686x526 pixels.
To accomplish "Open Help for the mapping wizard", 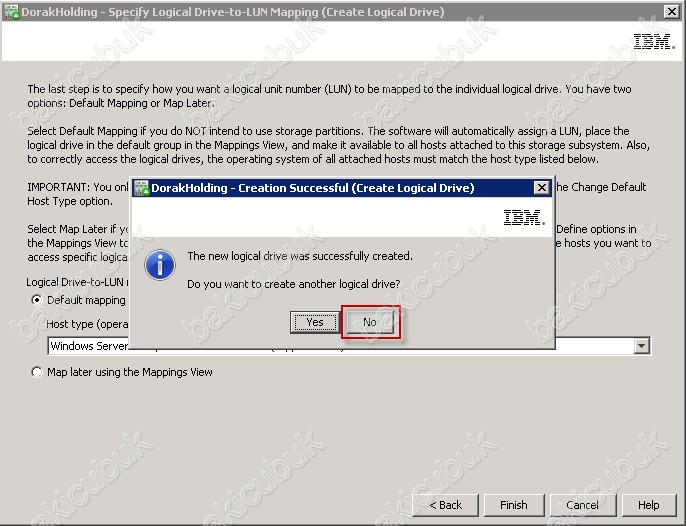I will point(648,505).
